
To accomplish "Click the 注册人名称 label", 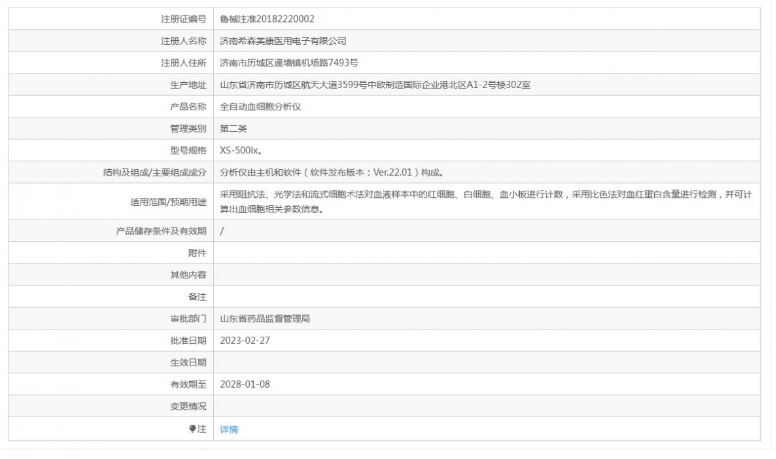I will pos(183,41).
